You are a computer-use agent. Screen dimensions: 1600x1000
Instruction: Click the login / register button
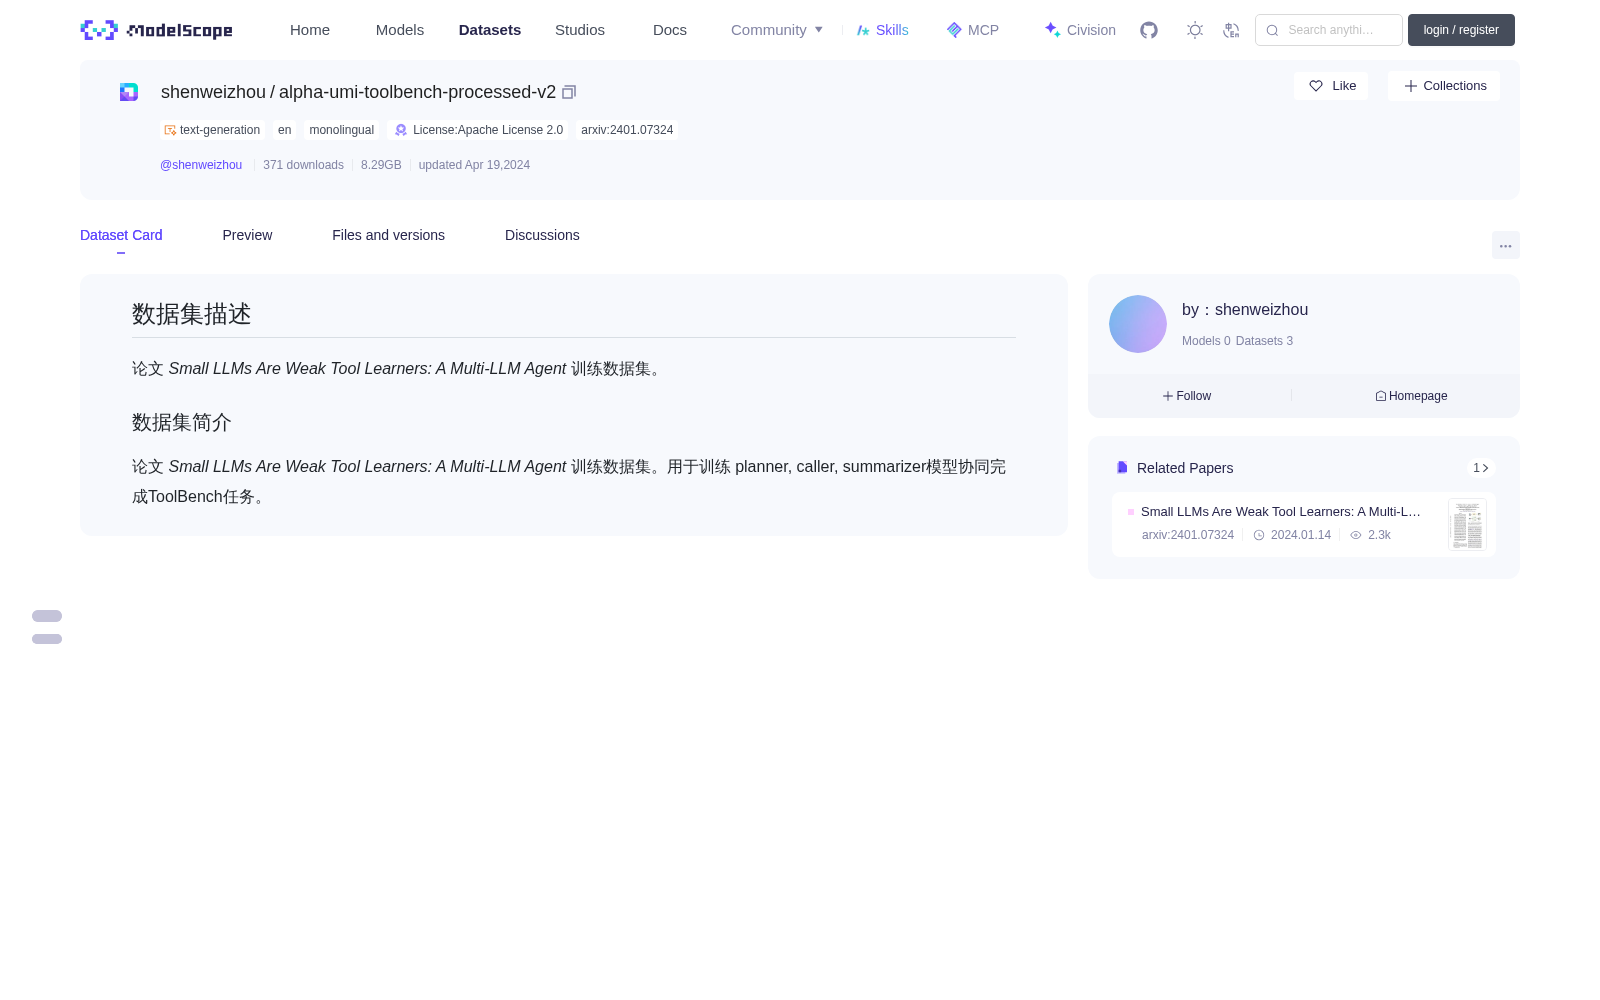coord(1461,30)
